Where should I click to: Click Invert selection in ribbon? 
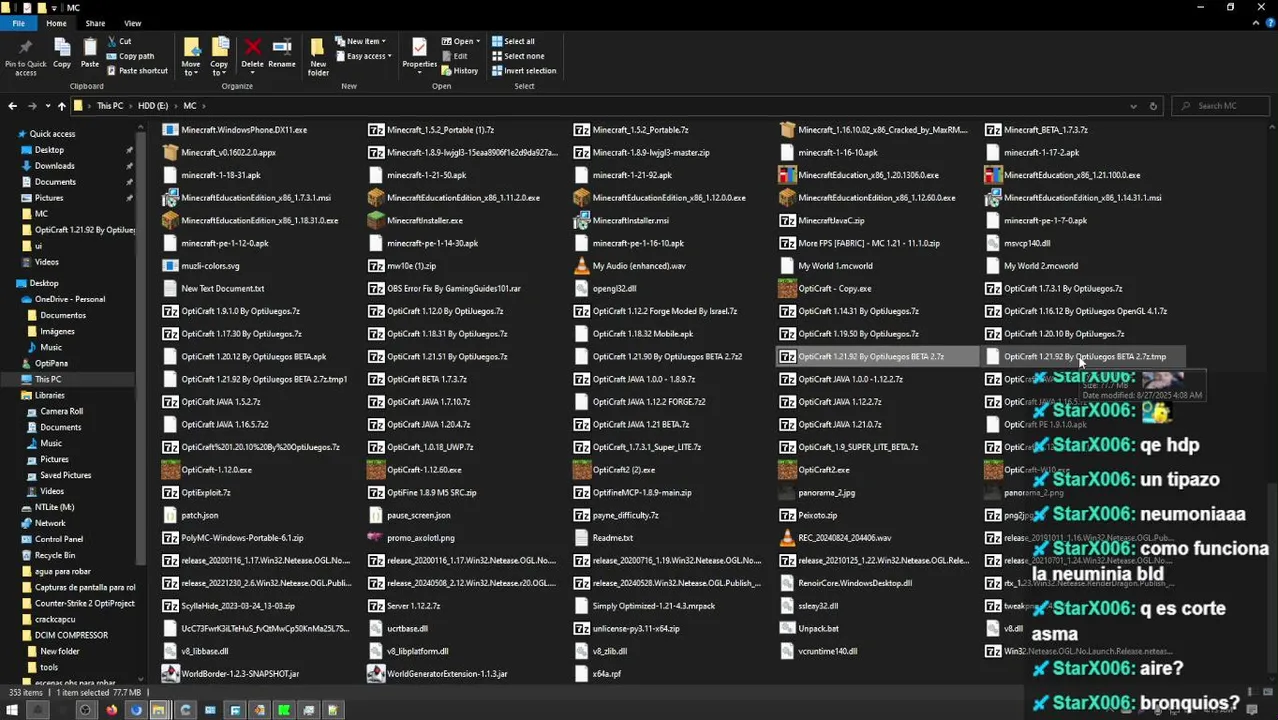(523, 71)
